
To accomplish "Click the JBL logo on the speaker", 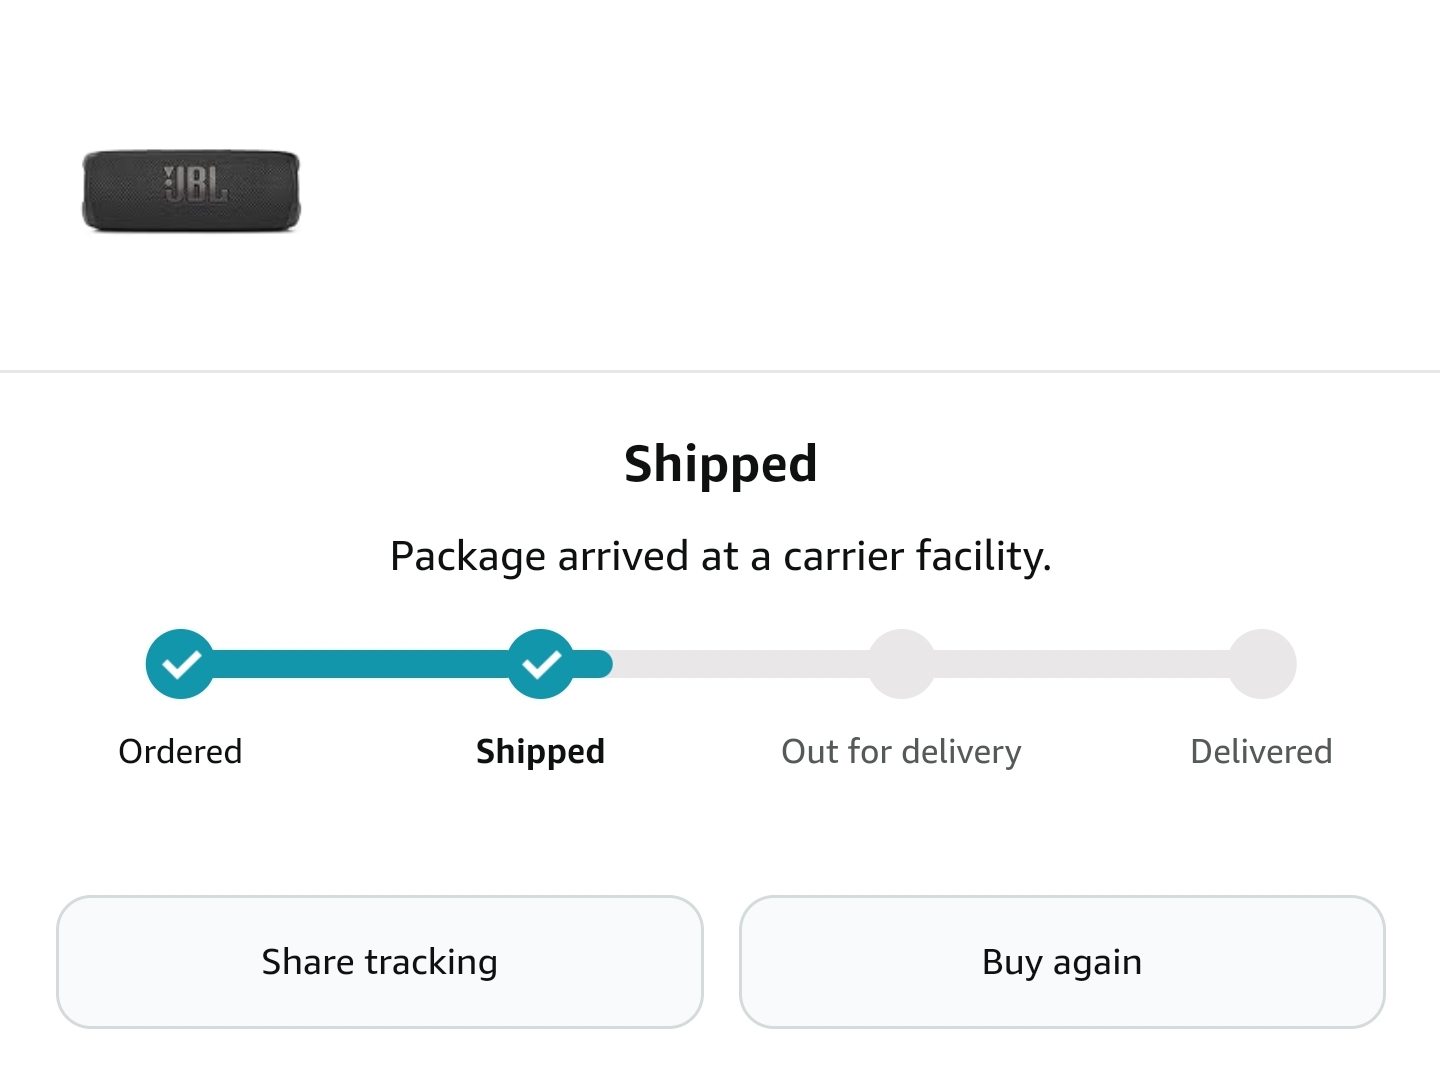I will pos(196,184).
